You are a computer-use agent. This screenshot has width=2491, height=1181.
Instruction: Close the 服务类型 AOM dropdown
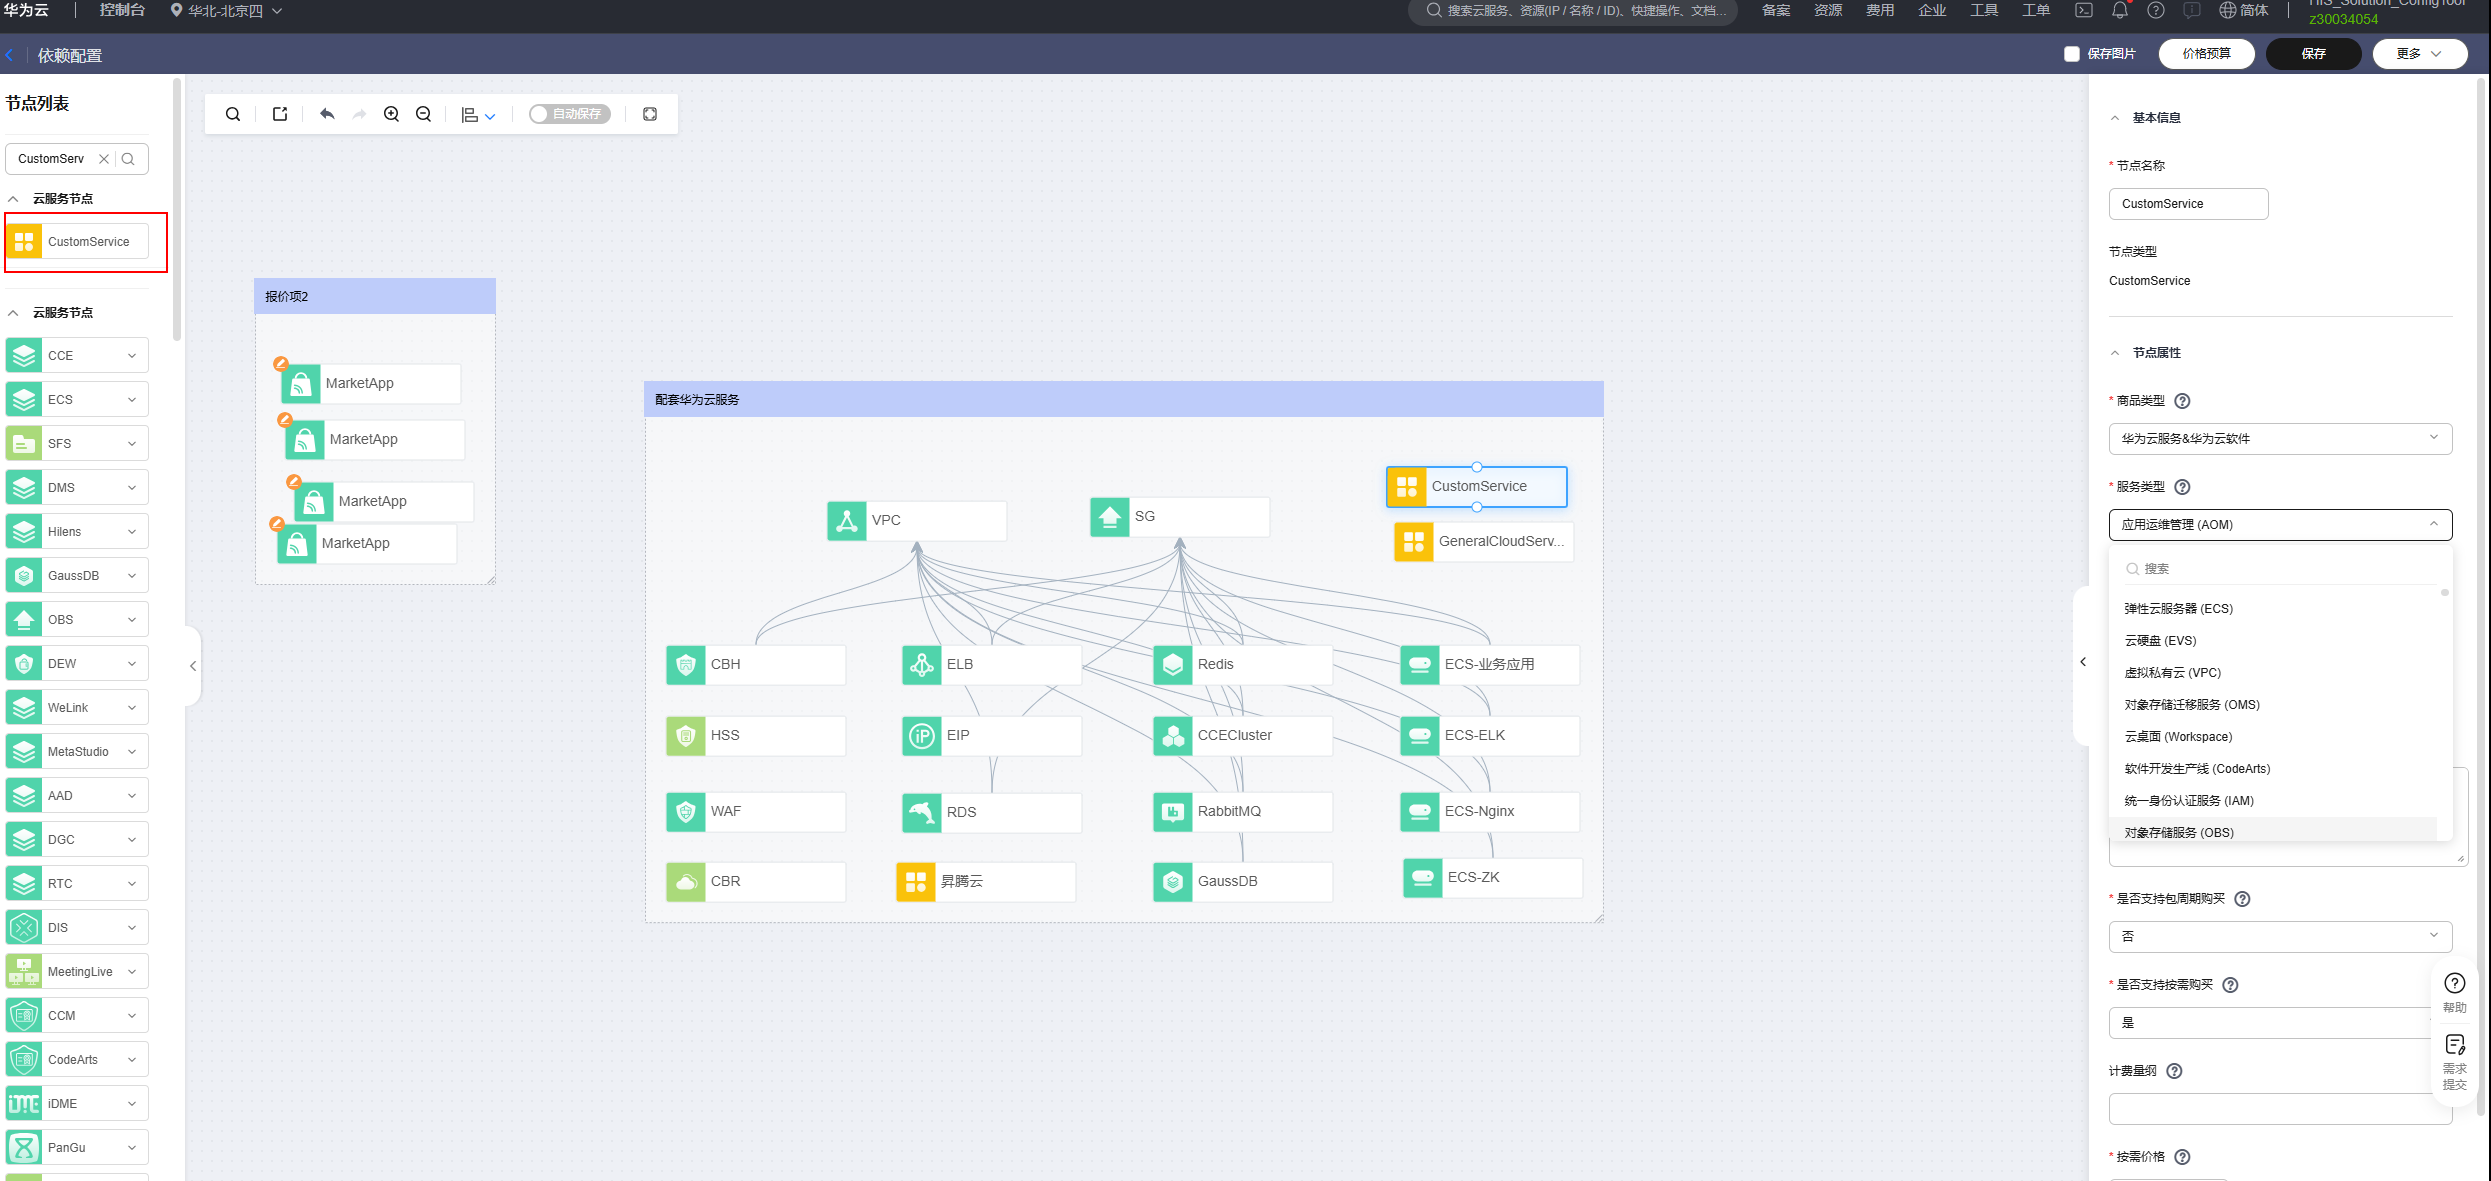(2280, 525)
